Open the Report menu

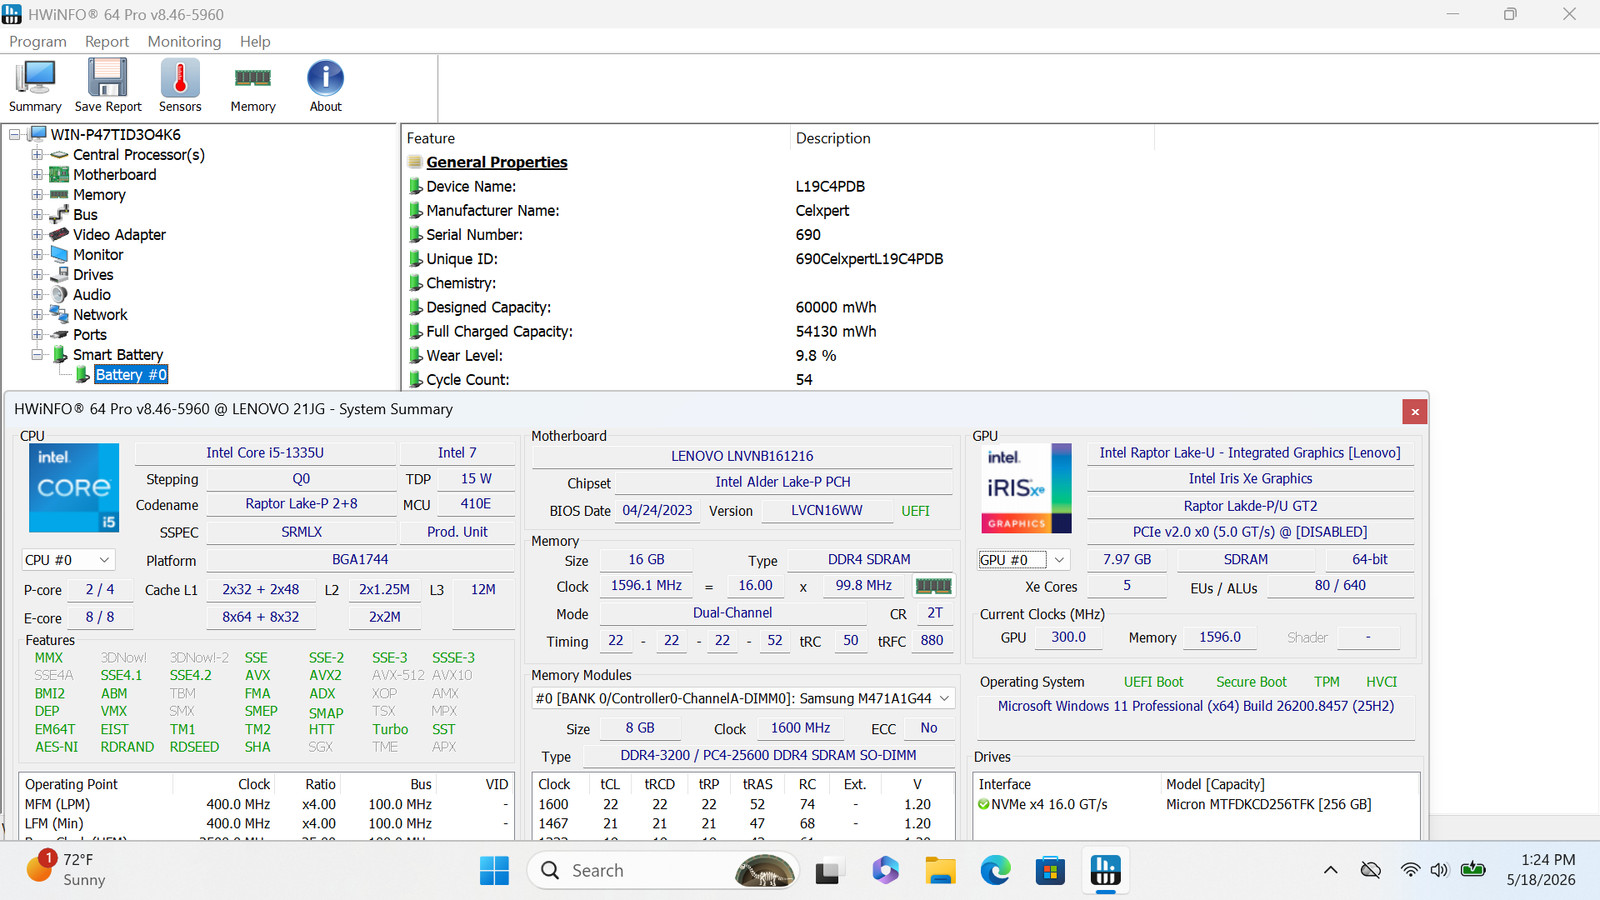point(107,41)
